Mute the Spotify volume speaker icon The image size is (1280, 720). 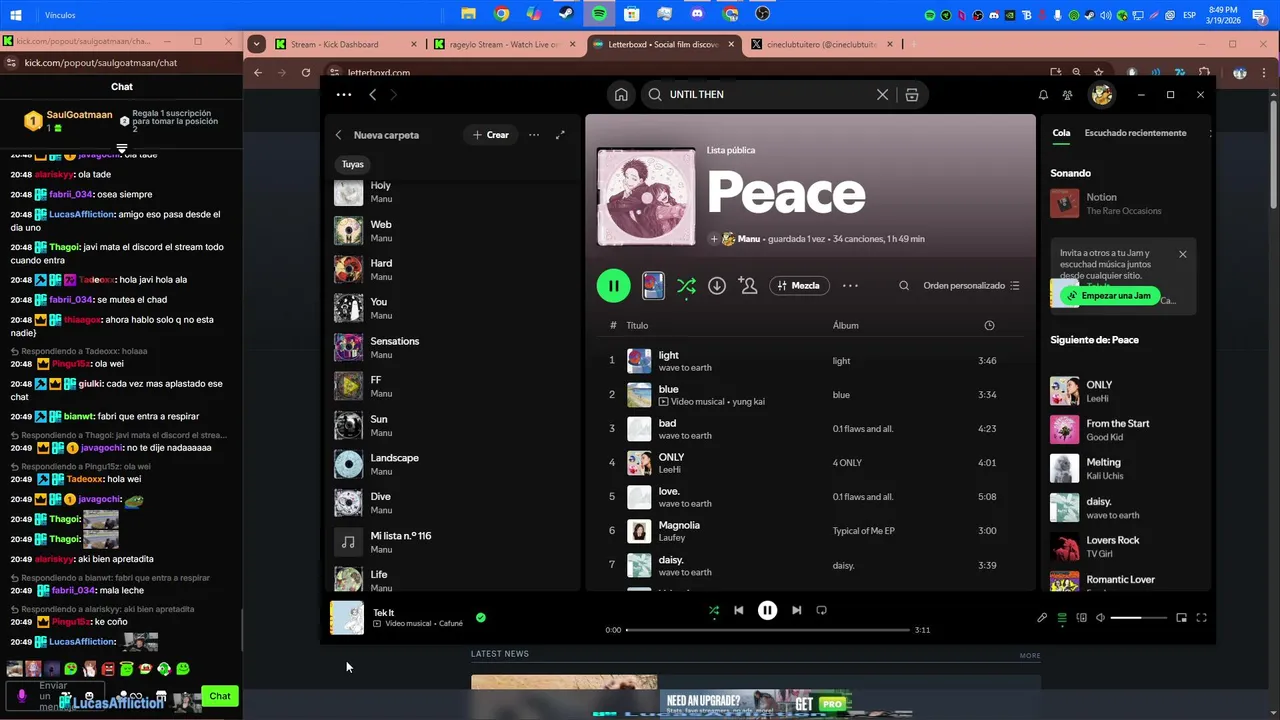[x=1100, y=618]
